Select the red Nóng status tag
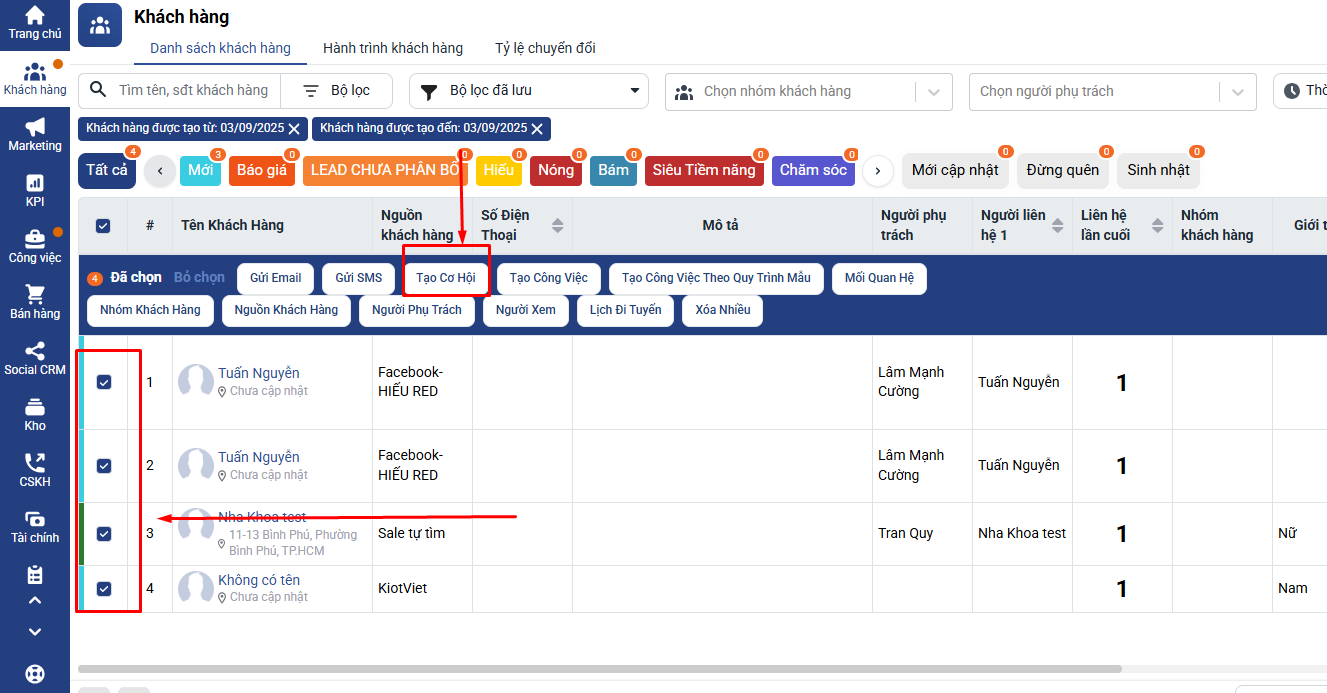 click(555, 170)
